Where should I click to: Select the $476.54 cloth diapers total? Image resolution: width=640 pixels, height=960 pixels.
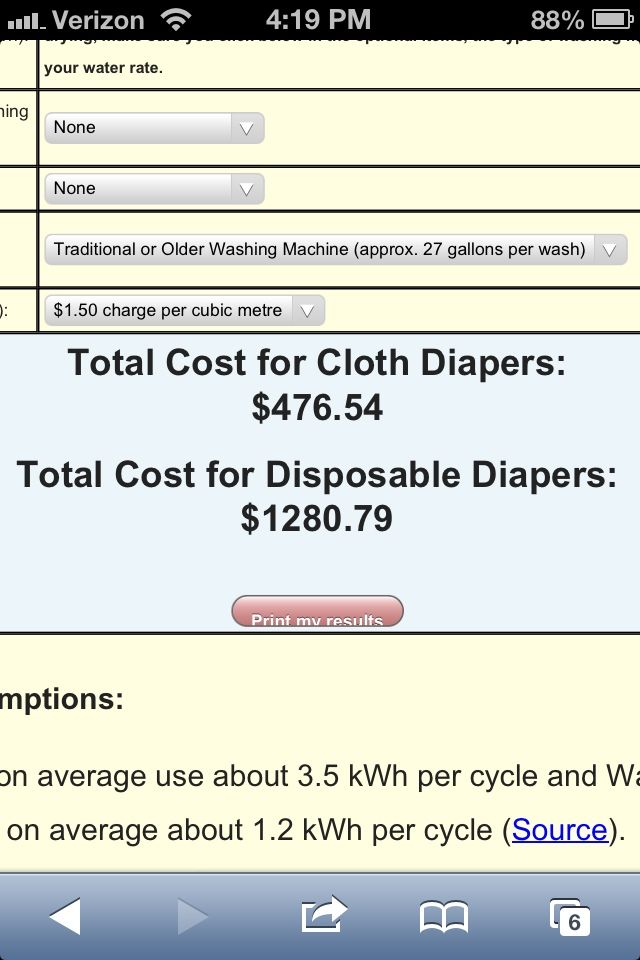pyautogui.click(x=317, y=407)
